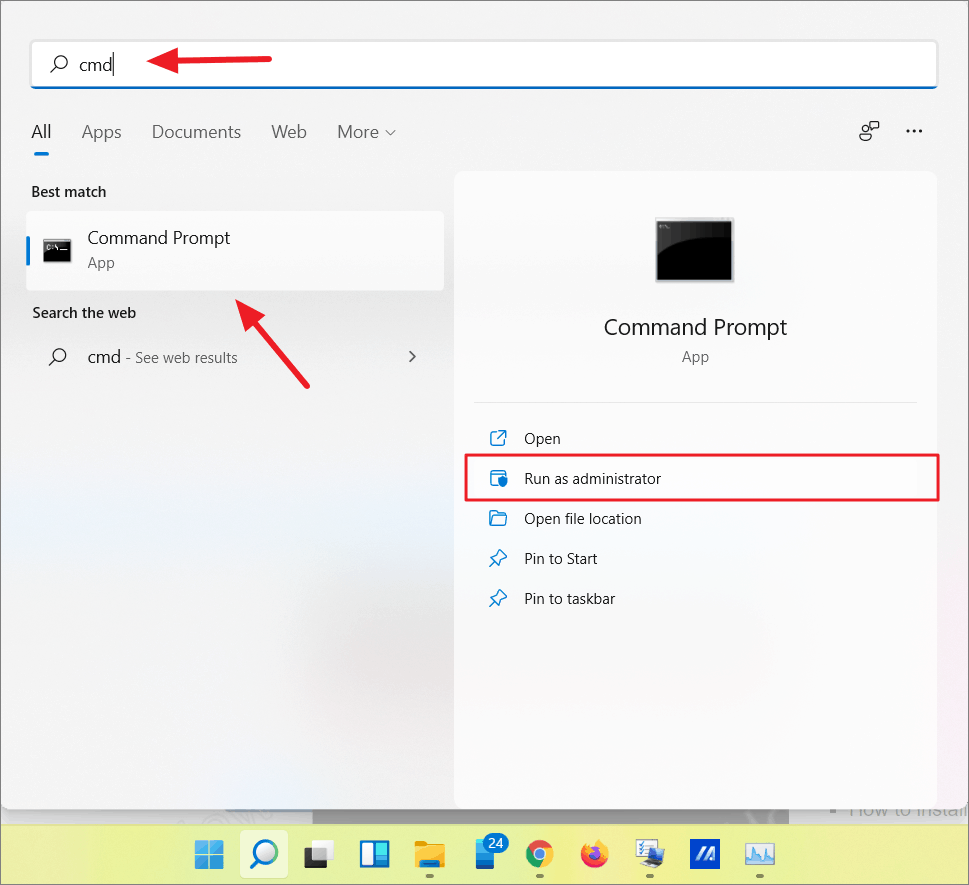Viewport: 969px width, 885px height.
Task: Launch Firefox from the taskbar
Action: pos(595,855)
